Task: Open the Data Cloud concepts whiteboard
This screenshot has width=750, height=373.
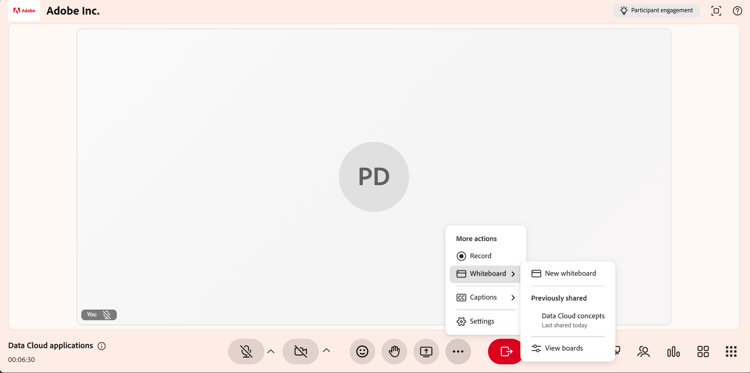Action: point(567,320)
